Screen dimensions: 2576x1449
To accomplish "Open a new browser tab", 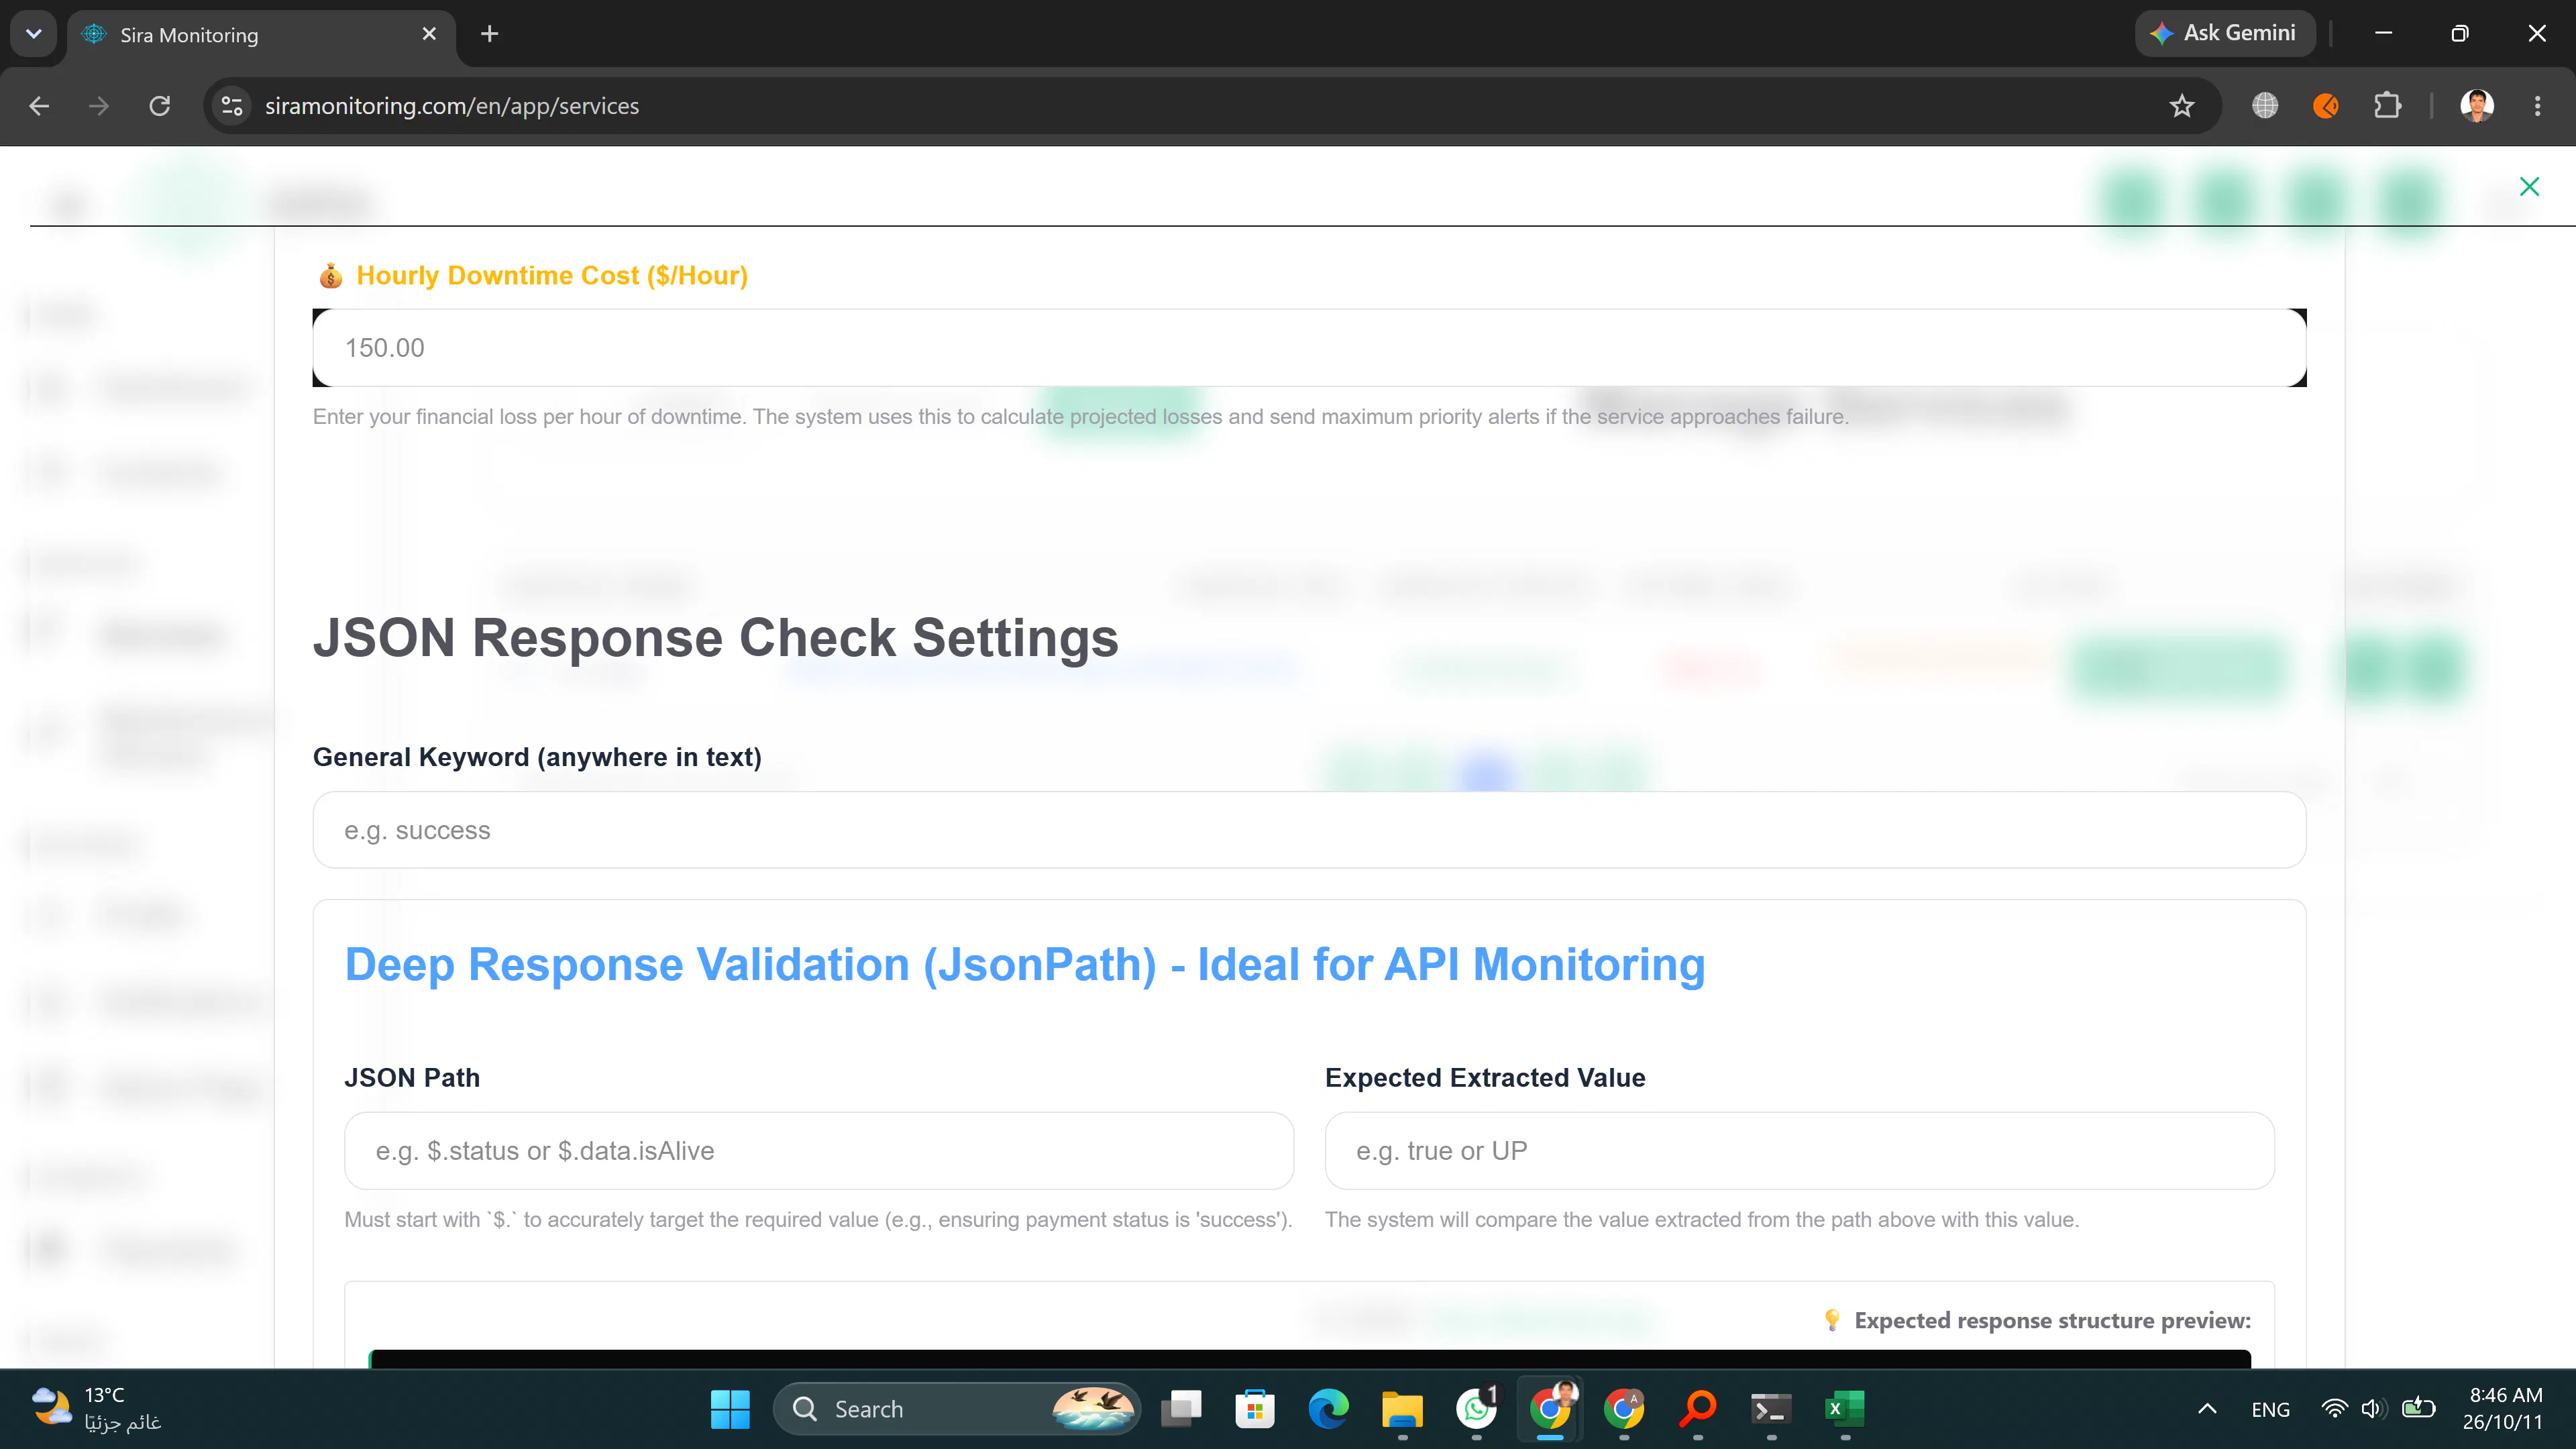I will (489, 34).
